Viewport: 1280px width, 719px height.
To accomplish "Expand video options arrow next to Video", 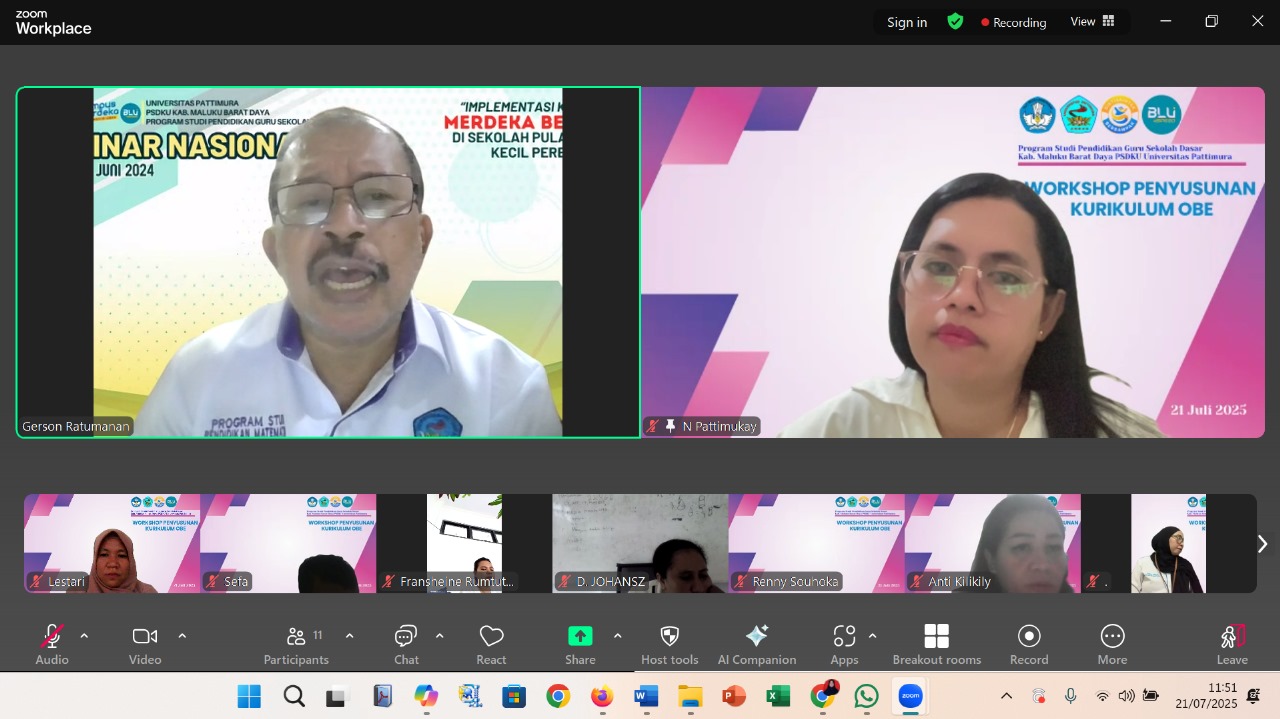I will 182,636.
